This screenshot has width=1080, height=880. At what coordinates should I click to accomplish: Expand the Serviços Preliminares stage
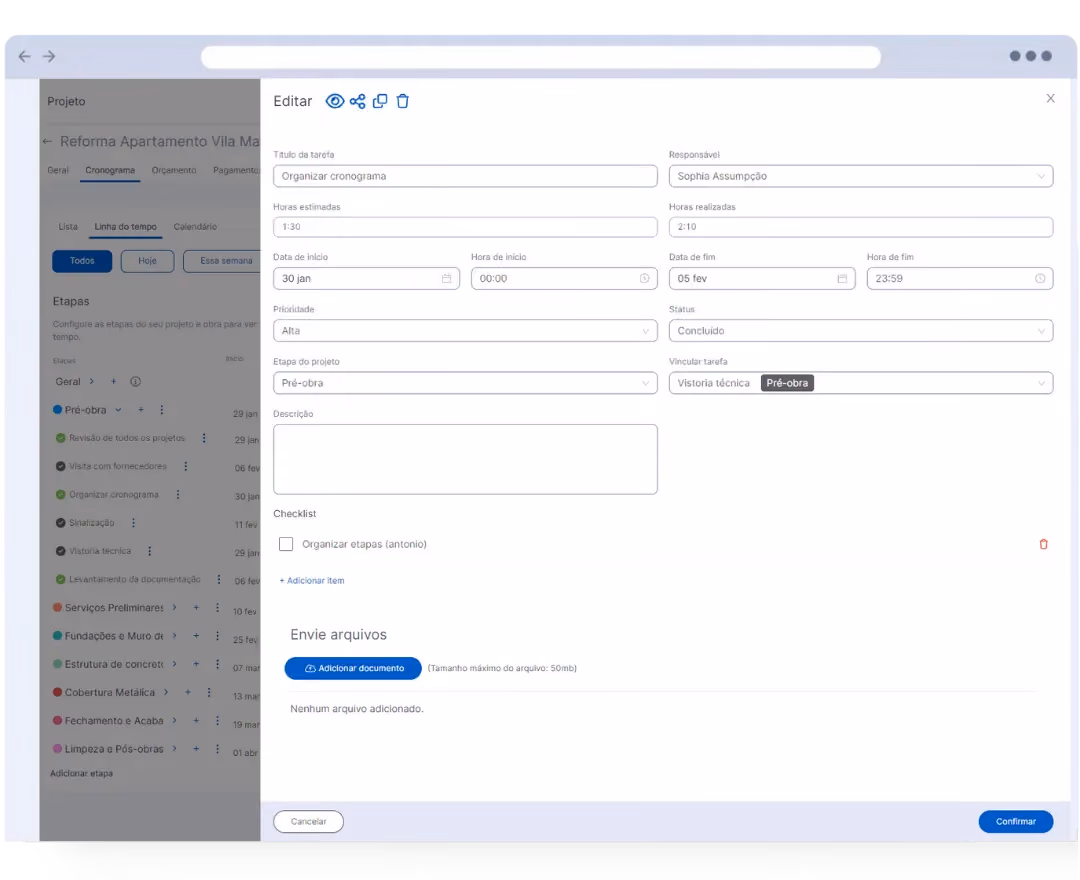point(174,607)
